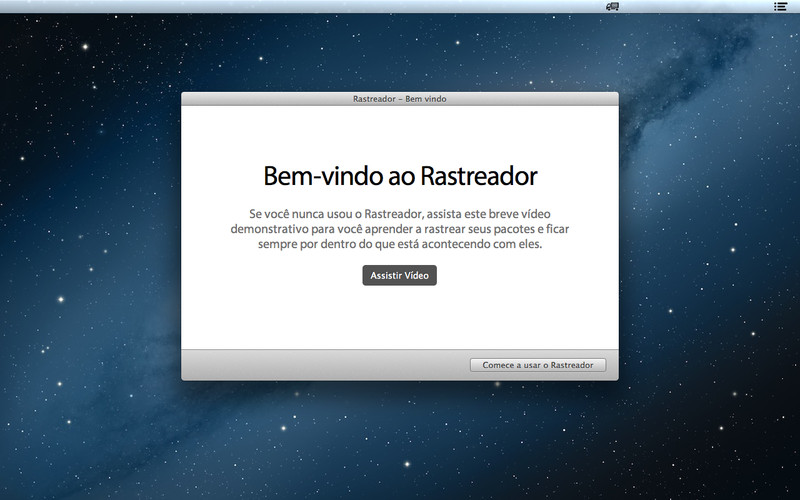Screen dimensions: 800x500
Task: Click the Rastreador – Bem vindo title
Action: click(399, 99)
